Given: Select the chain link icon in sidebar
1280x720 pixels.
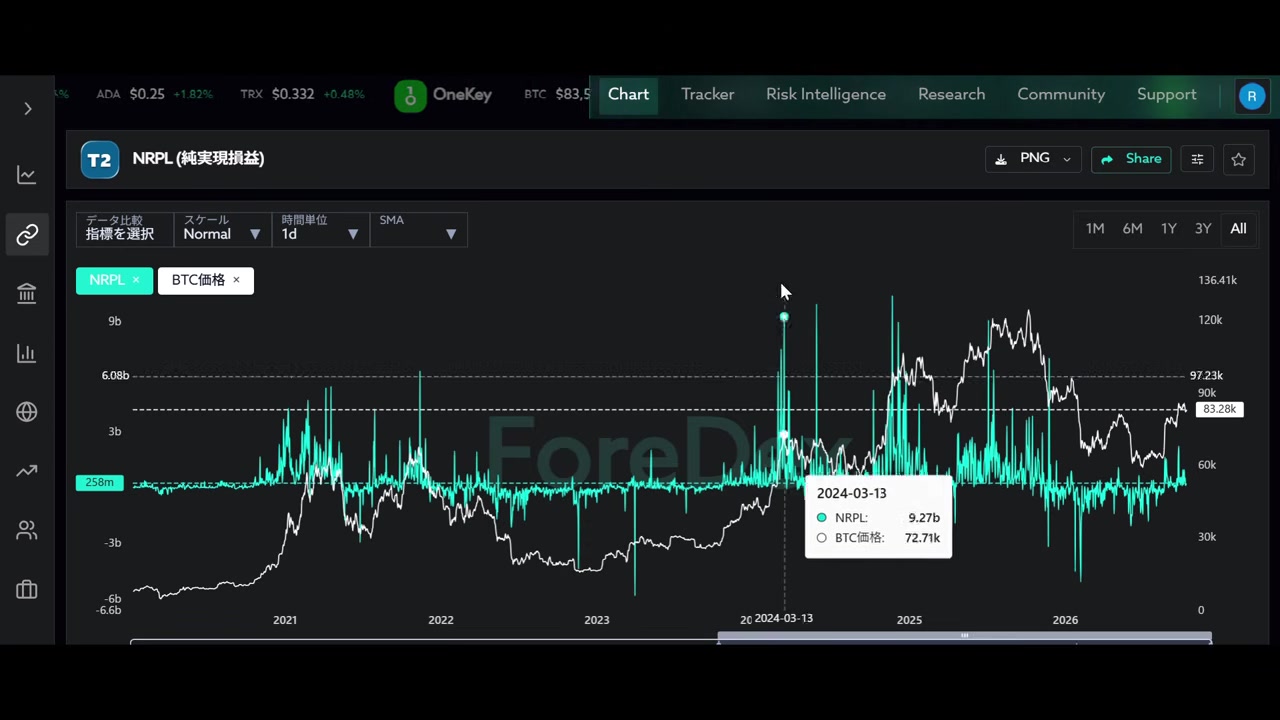Looking at the screenshot, I should coord(27,234).
